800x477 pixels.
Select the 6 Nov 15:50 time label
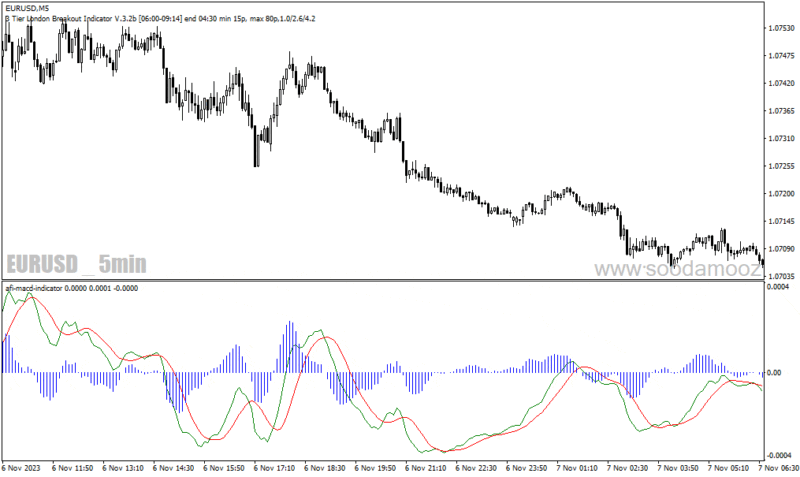224,468
